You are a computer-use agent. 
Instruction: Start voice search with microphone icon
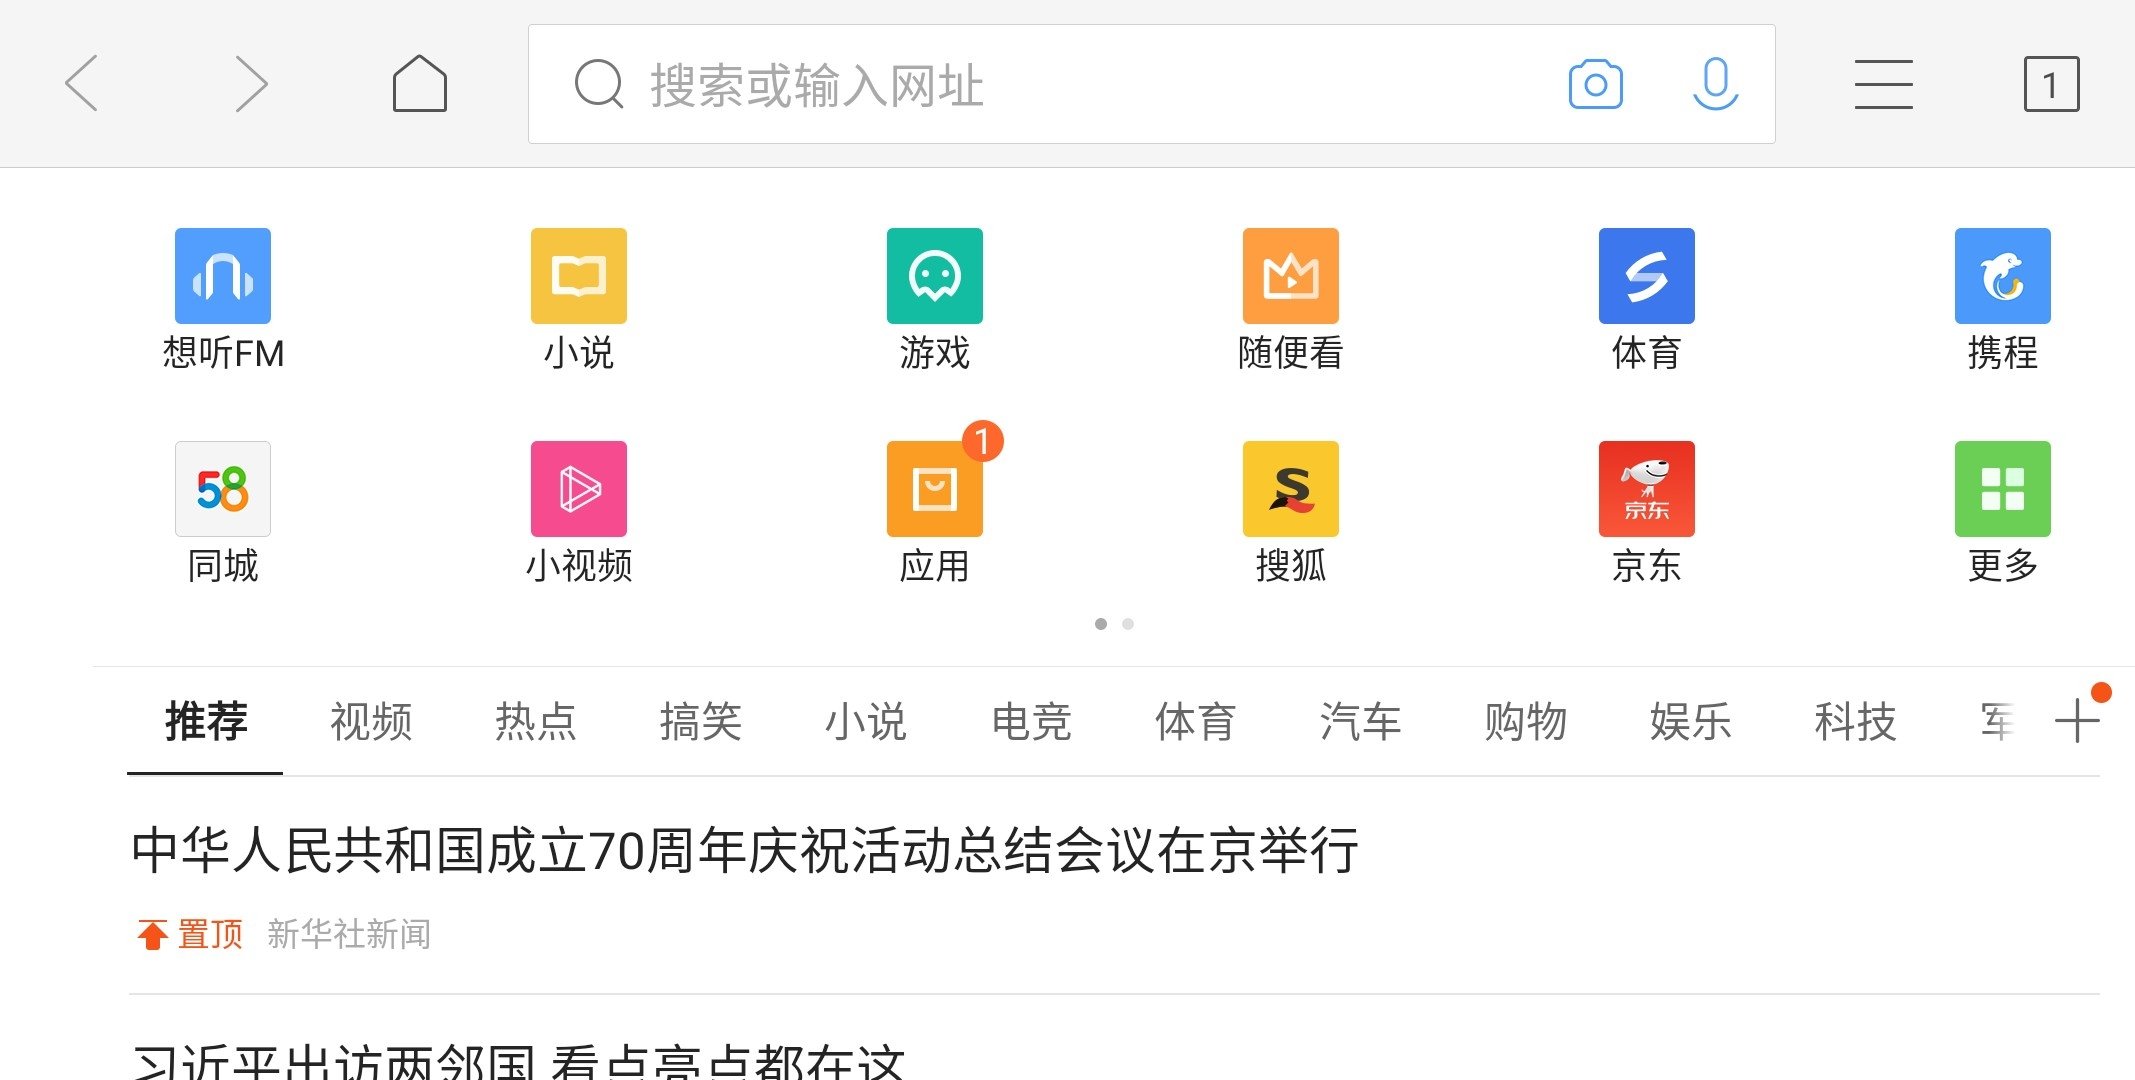(1716, 84)
